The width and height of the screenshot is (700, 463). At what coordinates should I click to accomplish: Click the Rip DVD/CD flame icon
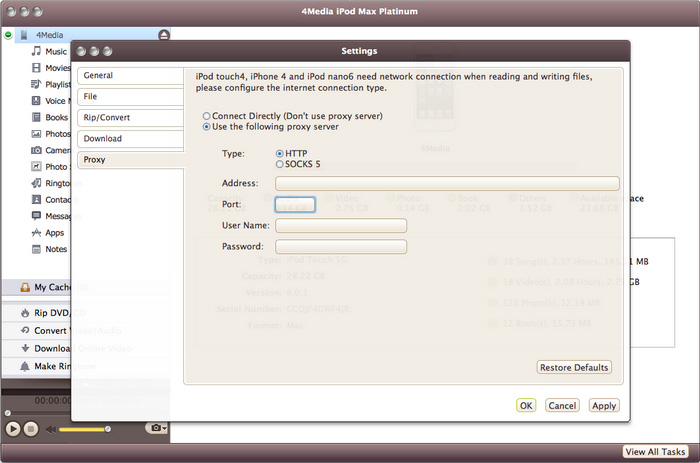click(x=25, y=313)
